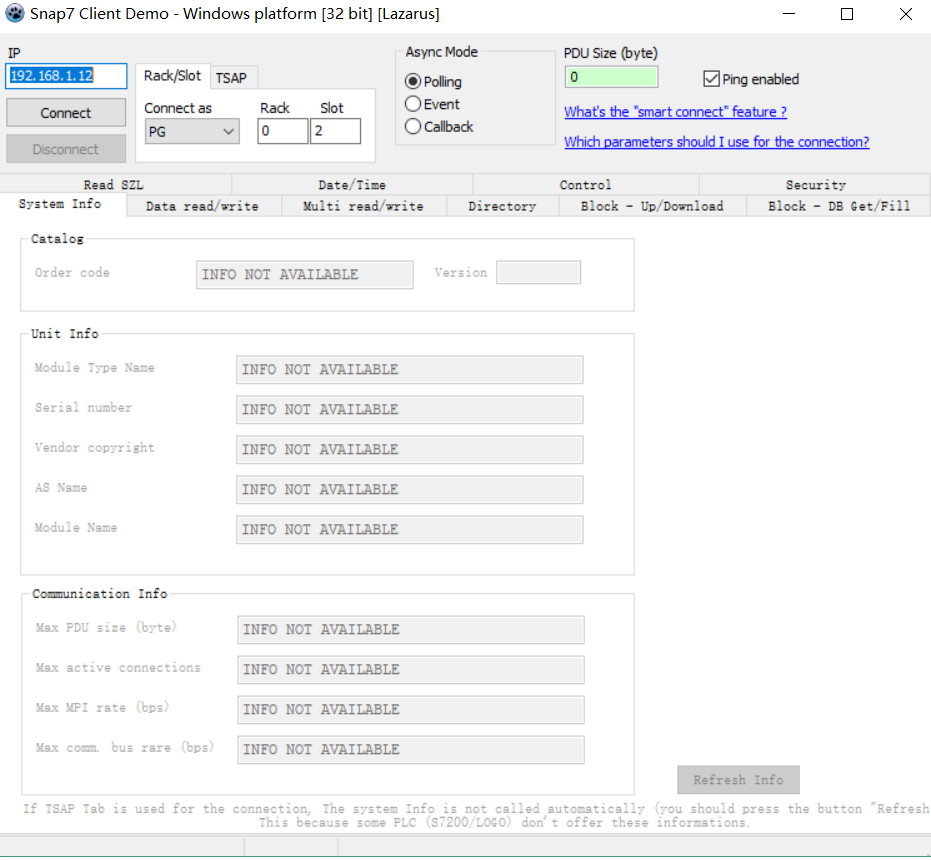This screenshot has width=931, height=860.
Task: Close the Snap7 Client Demo window
Action: (905, 14)
